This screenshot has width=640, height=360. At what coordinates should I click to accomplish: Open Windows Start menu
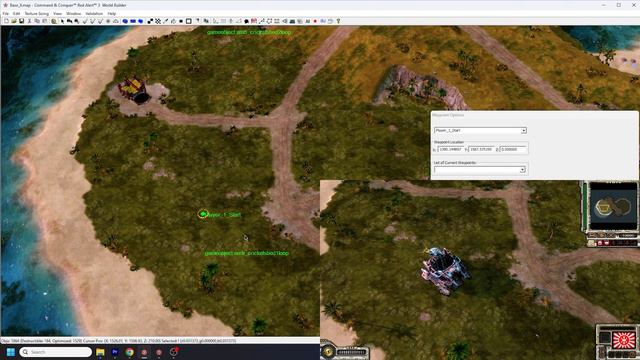point(11,352)
